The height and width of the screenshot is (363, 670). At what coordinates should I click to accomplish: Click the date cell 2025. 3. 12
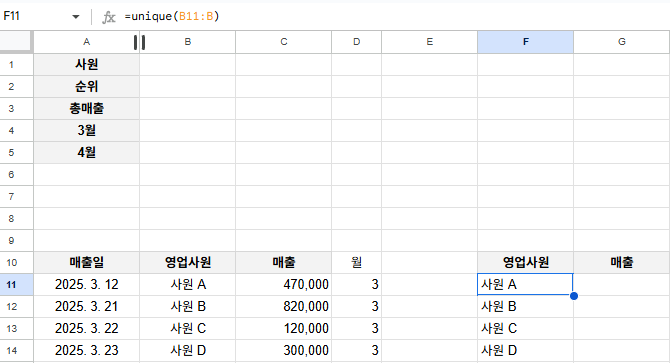[86, 284]
